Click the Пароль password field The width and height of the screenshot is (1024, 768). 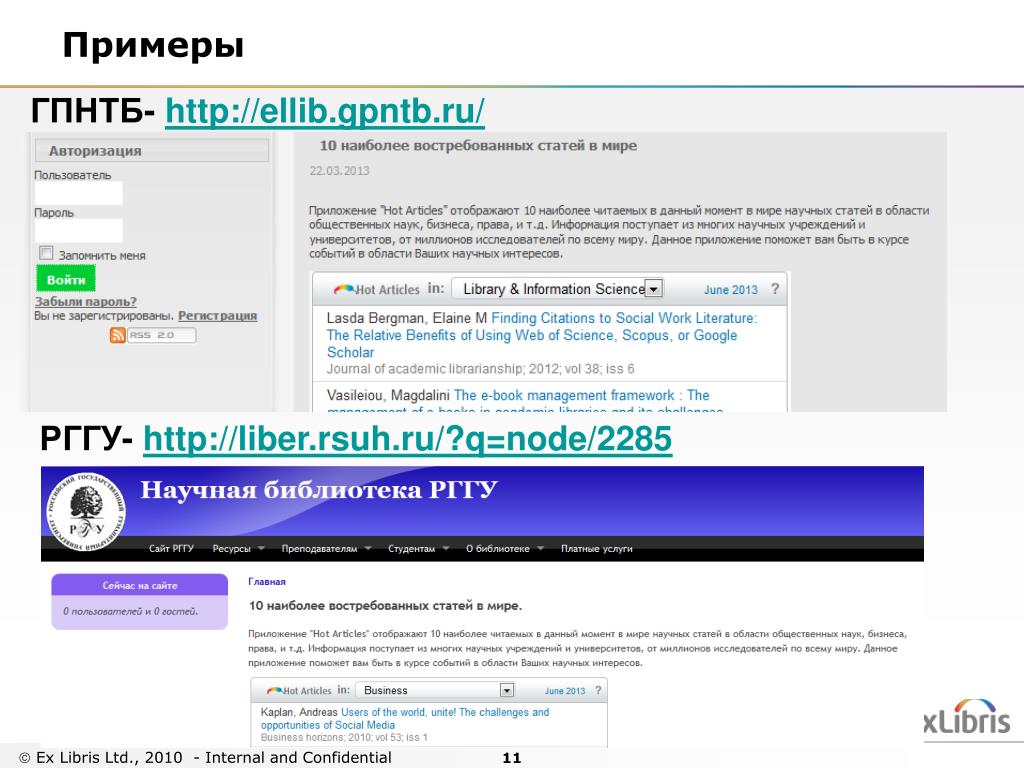(78, 231)
